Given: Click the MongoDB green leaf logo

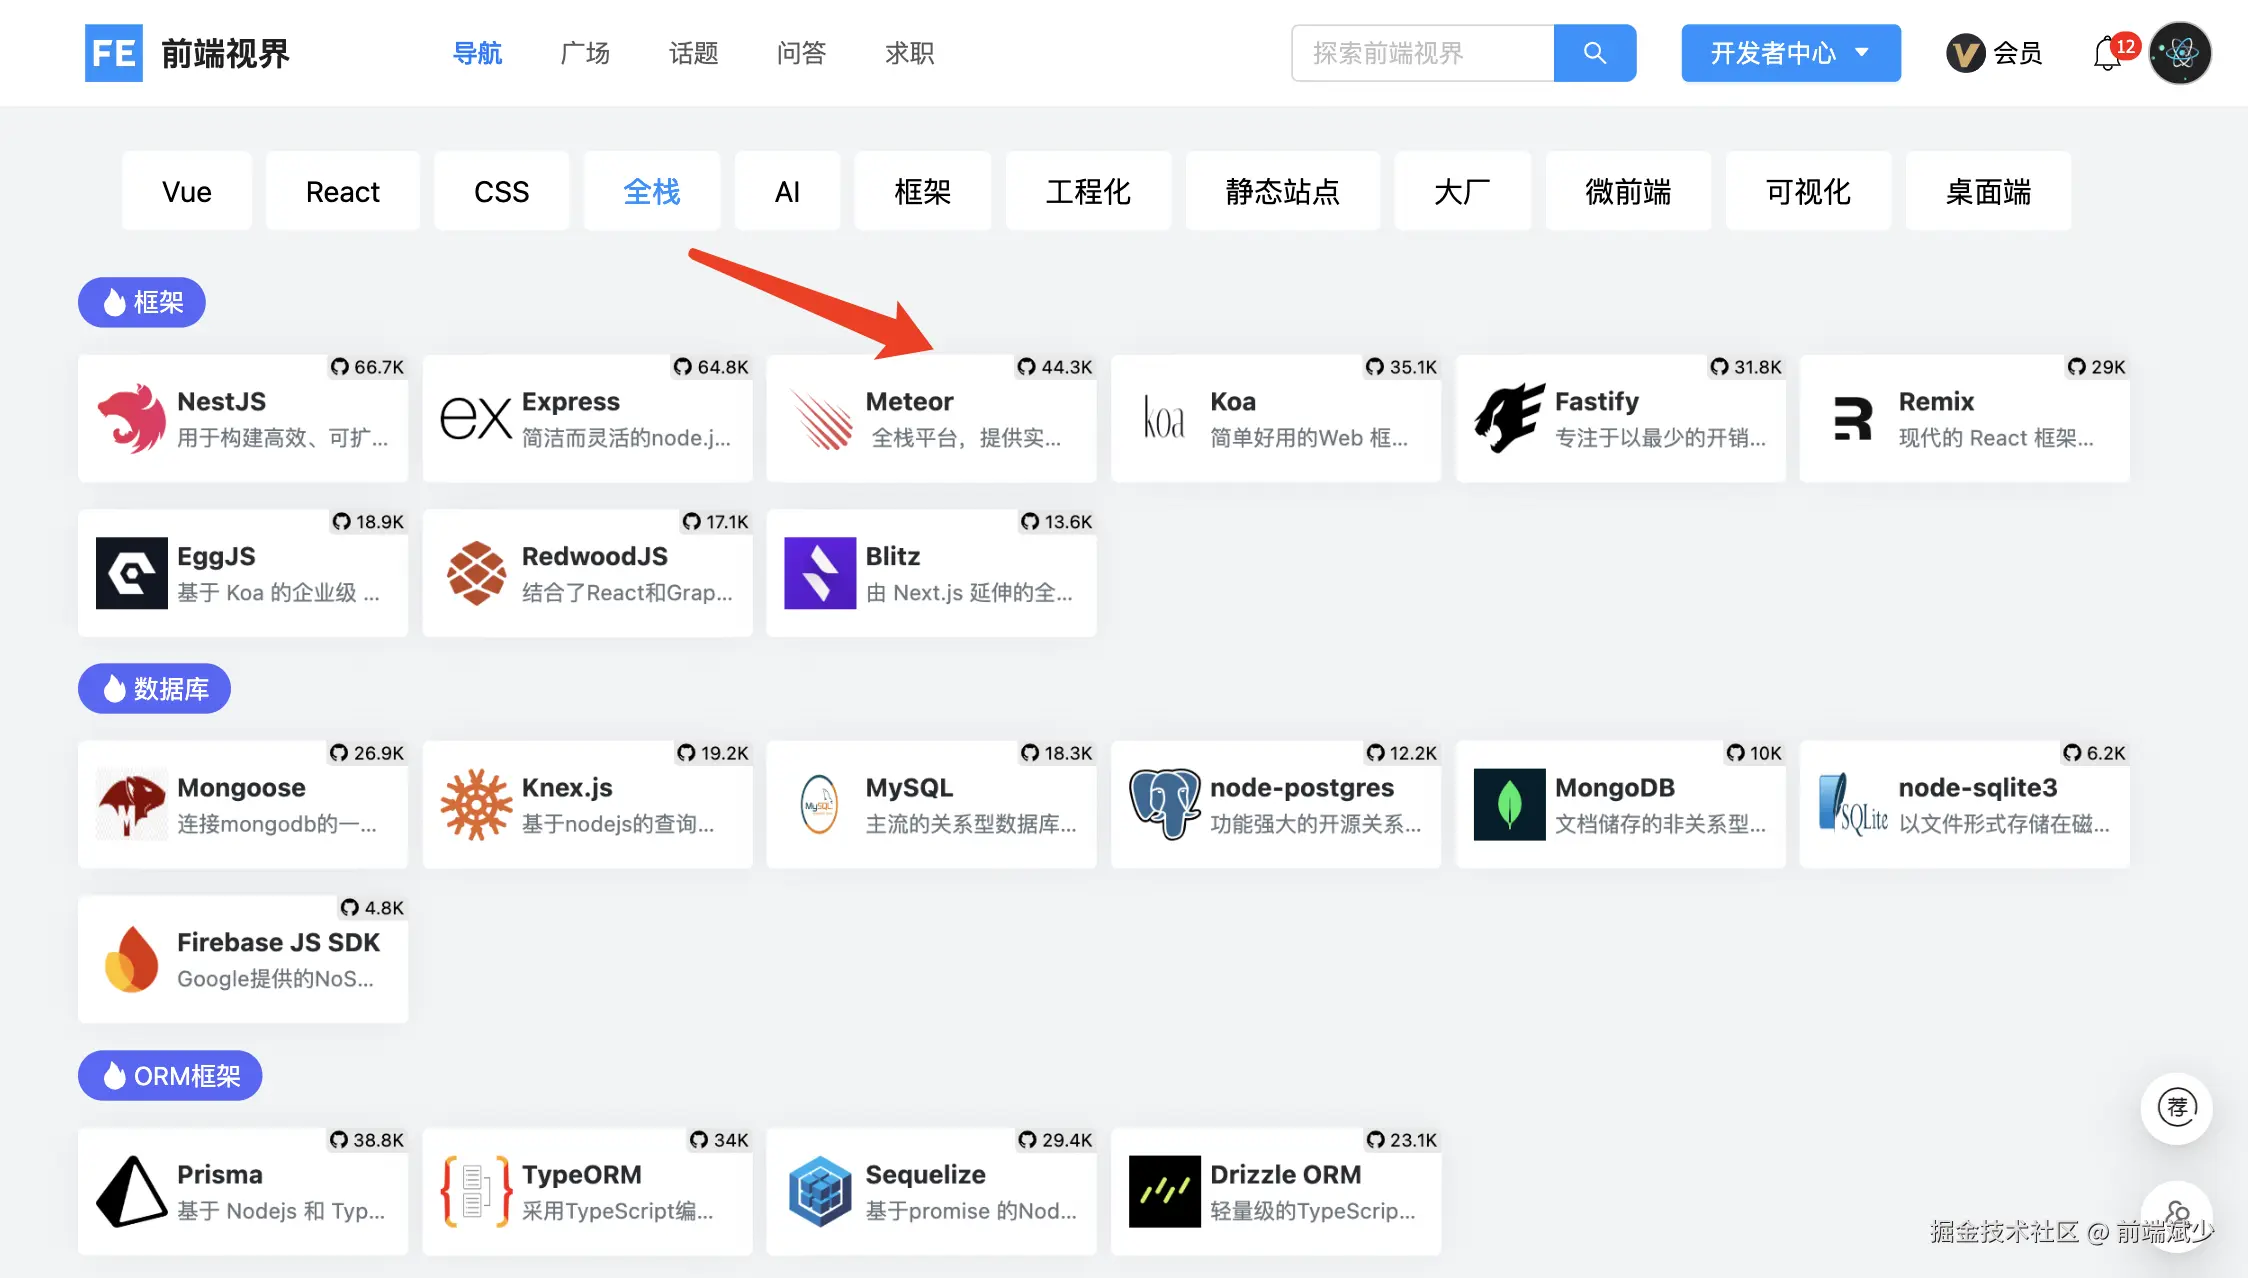Looking at the screenshot, I should (1508, 804).
